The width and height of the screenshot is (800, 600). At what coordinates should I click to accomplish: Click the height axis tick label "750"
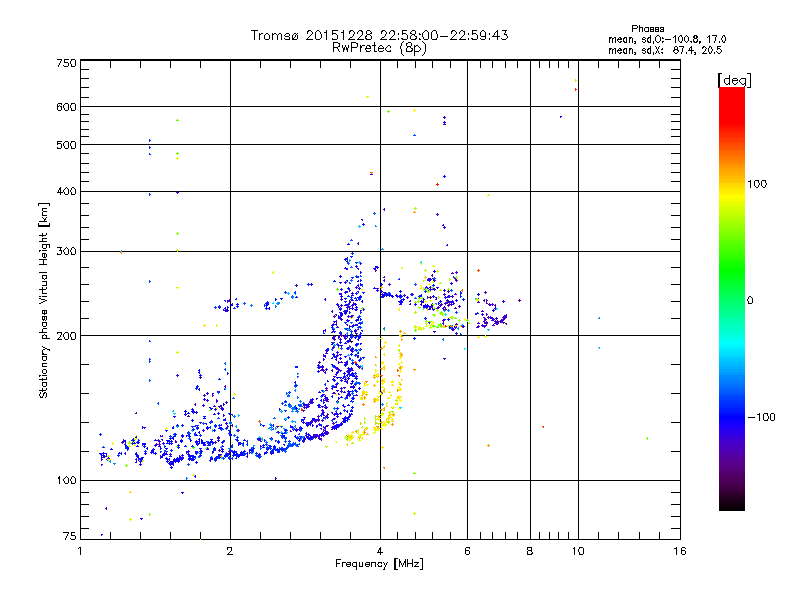66,63
